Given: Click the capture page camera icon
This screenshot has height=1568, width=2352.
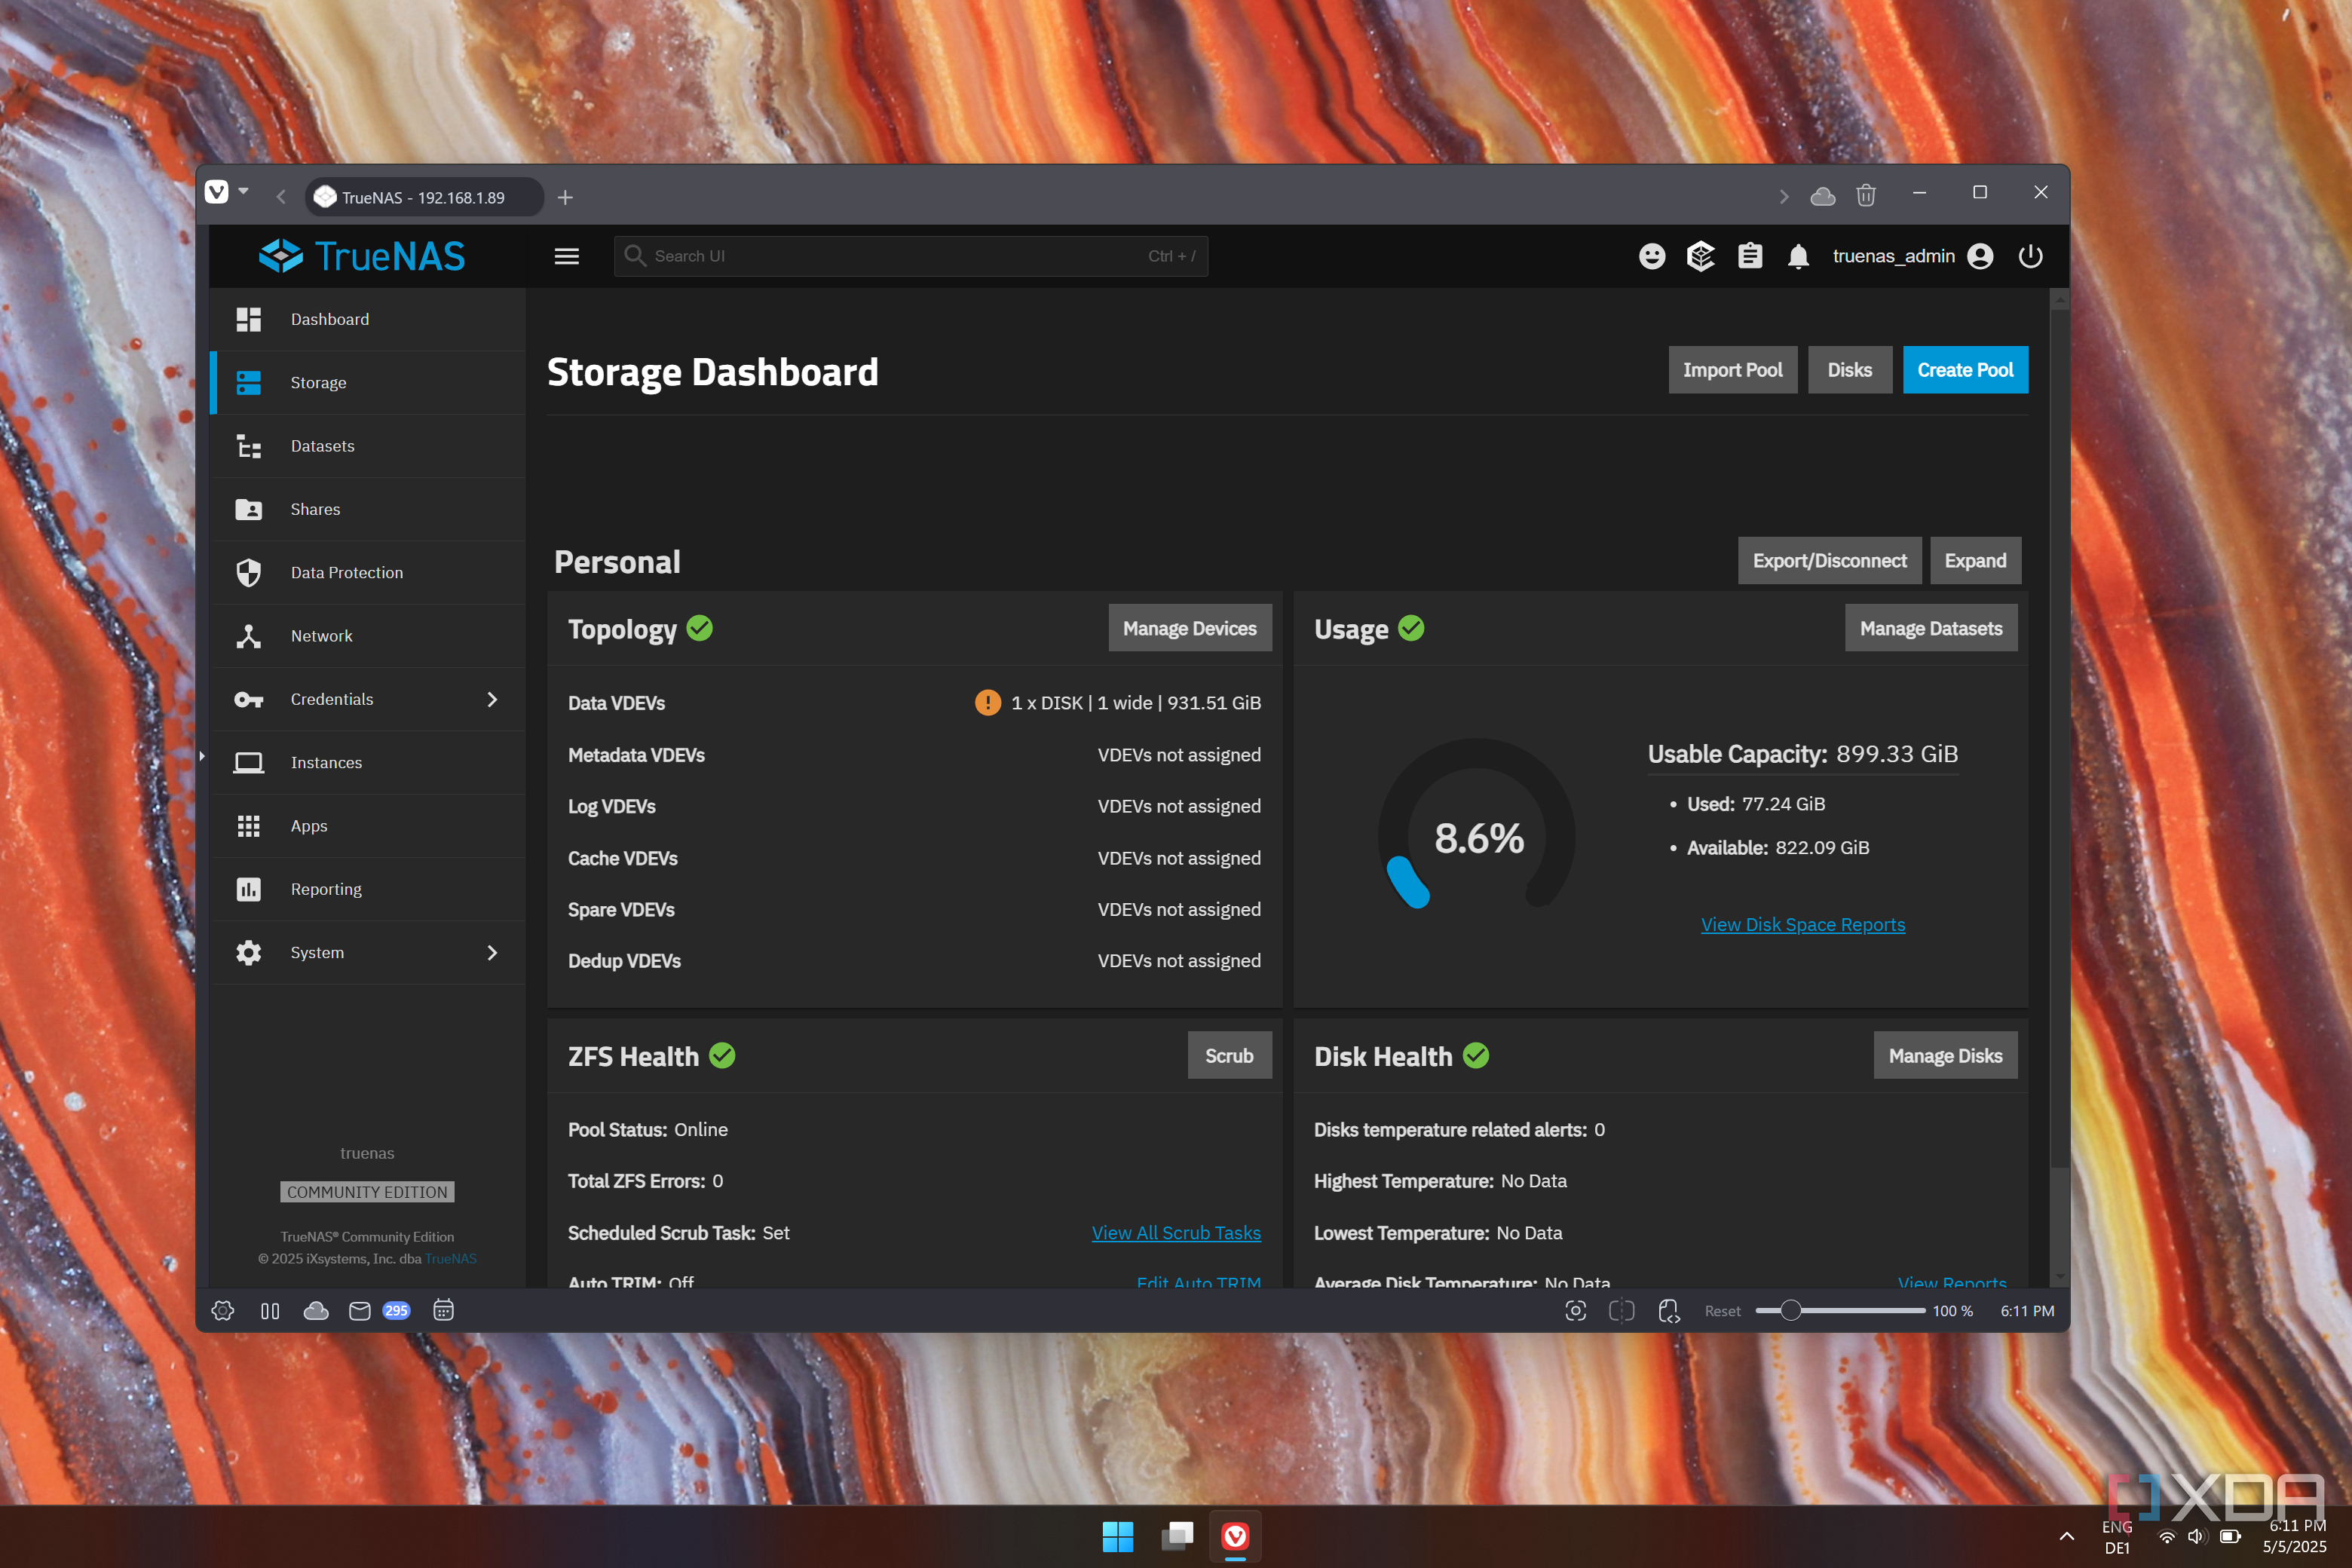Looking at the screenshot, I should click(x=1575, y=1310).
